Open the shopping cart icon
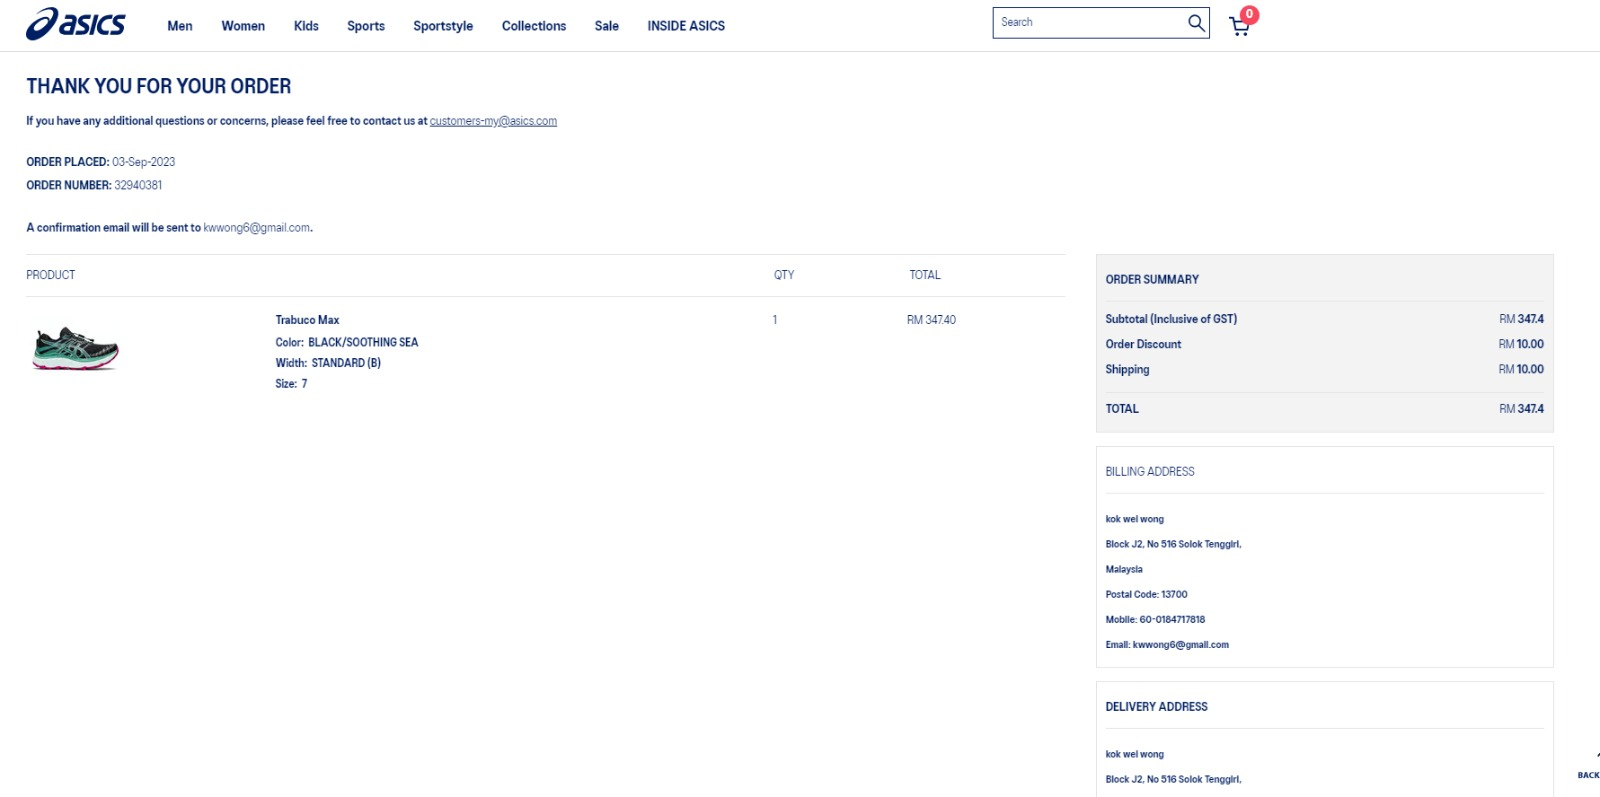This screenshot has height=797, width=1600. pyautogui.click(x=1240, y=25)
